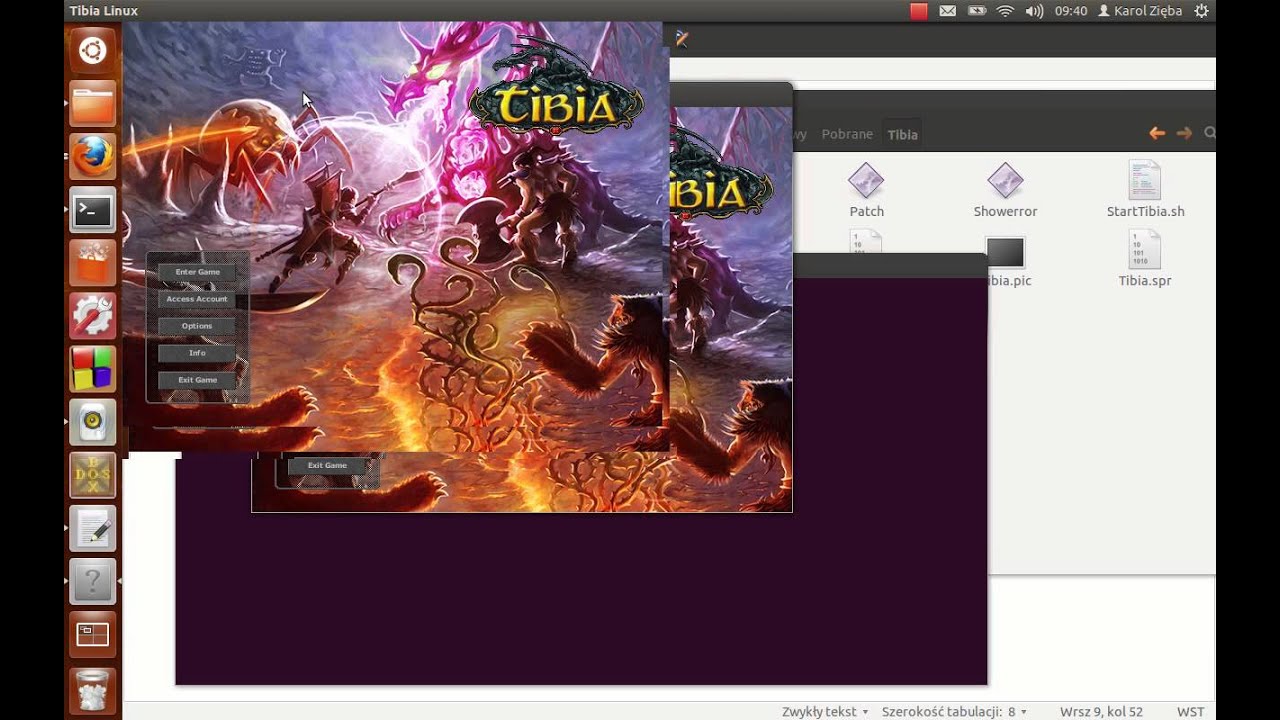Open the Terminal launcher icon

(x=93, y=211)
